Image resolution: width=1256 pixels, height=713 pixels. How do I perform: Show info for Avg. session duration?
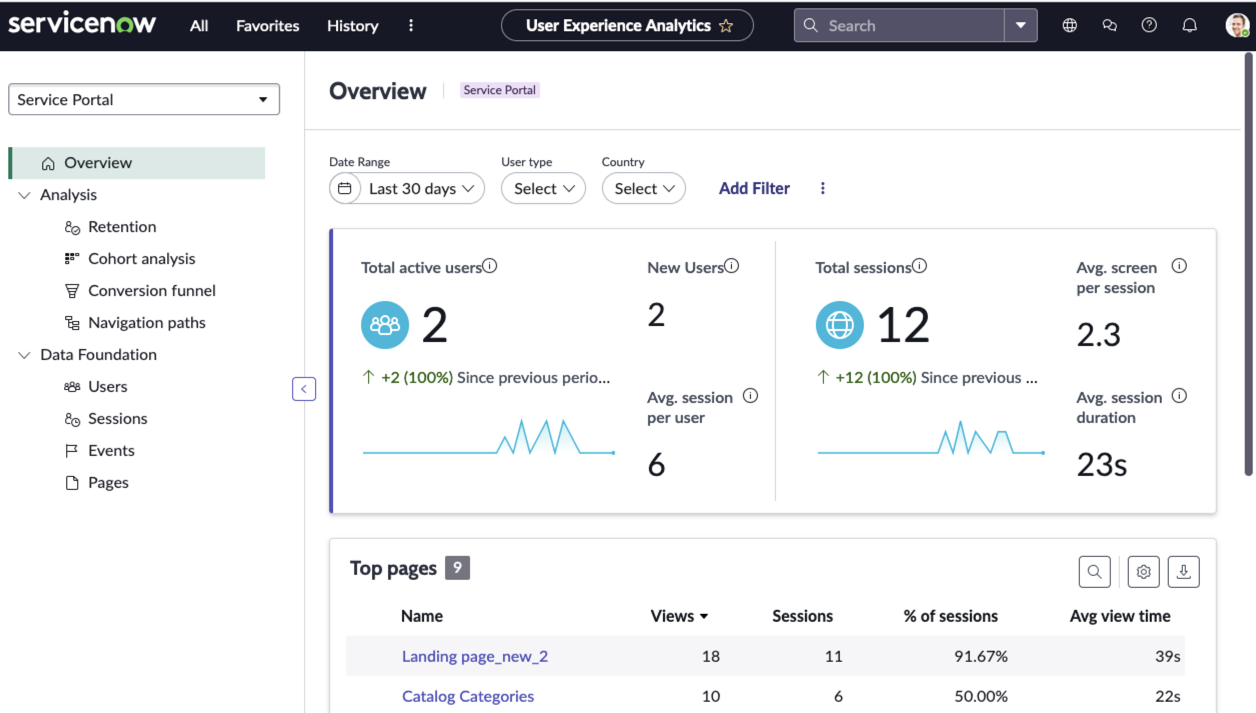[x=1179, y=396]
